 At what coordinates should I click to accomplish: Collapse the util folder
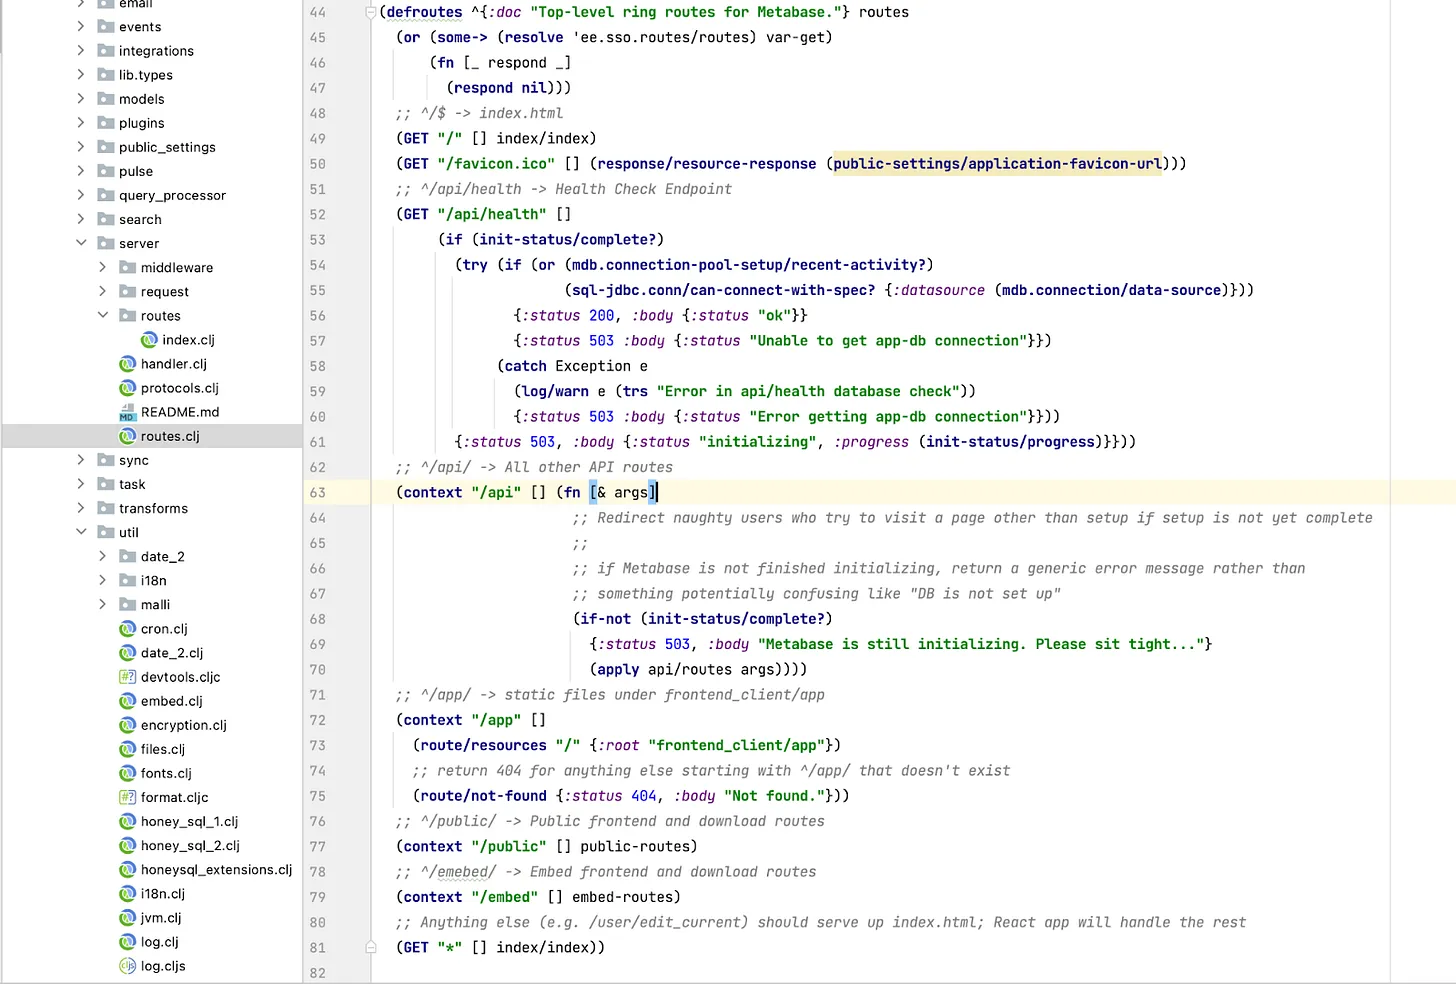[81, 532]
